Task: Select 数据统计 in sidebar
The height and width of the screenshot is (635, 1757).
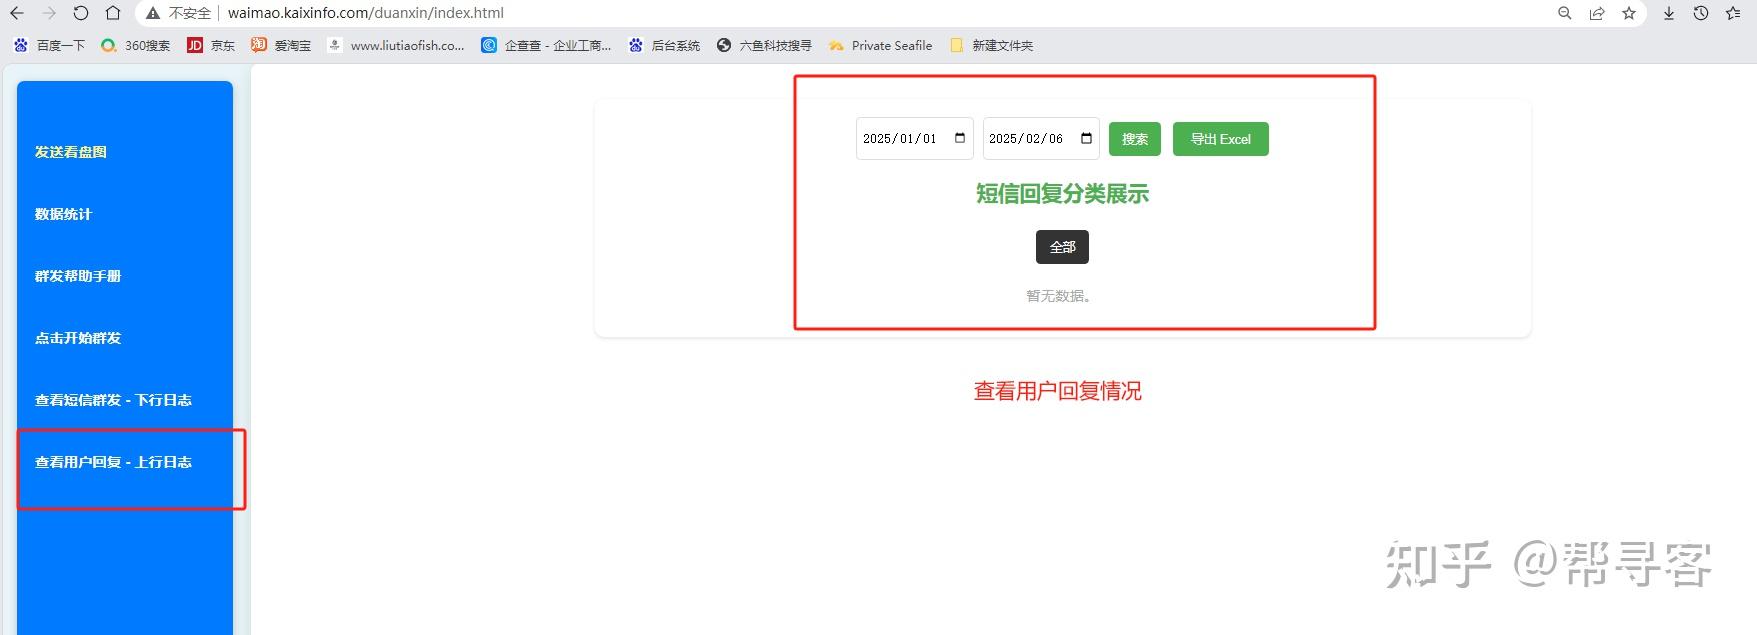Action: [63, 214]
